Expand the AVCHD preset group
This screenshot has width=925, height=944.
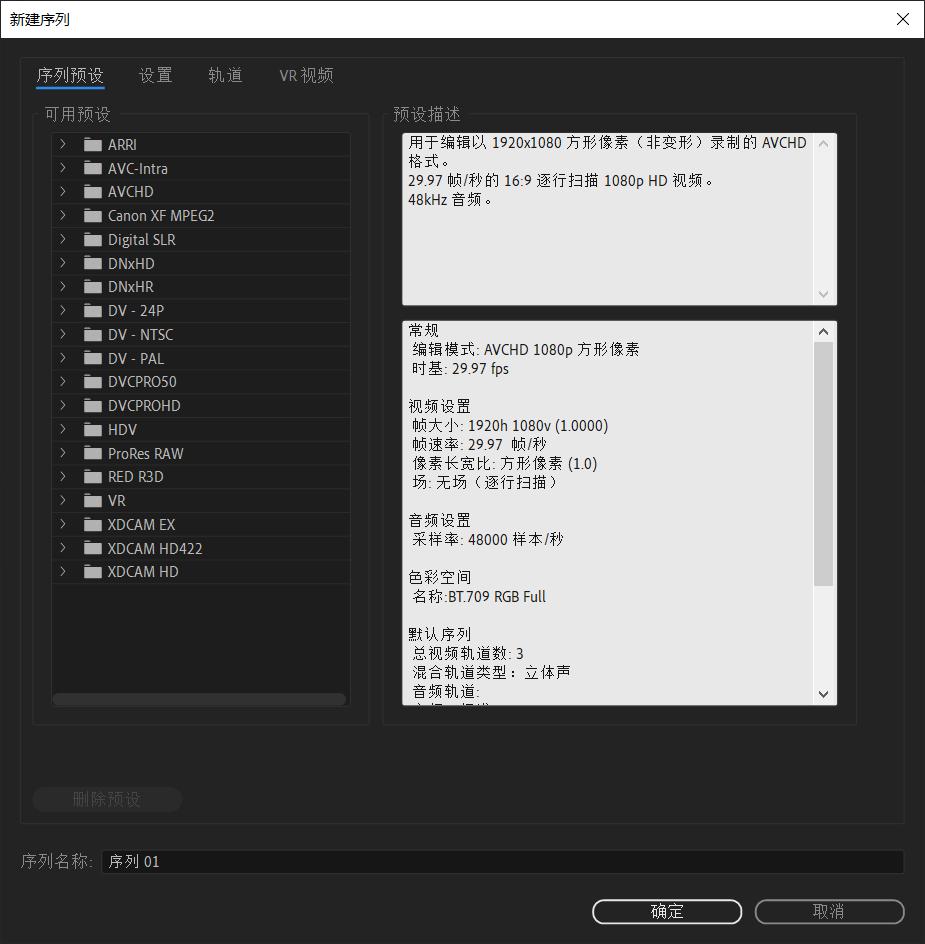point(62,191)
